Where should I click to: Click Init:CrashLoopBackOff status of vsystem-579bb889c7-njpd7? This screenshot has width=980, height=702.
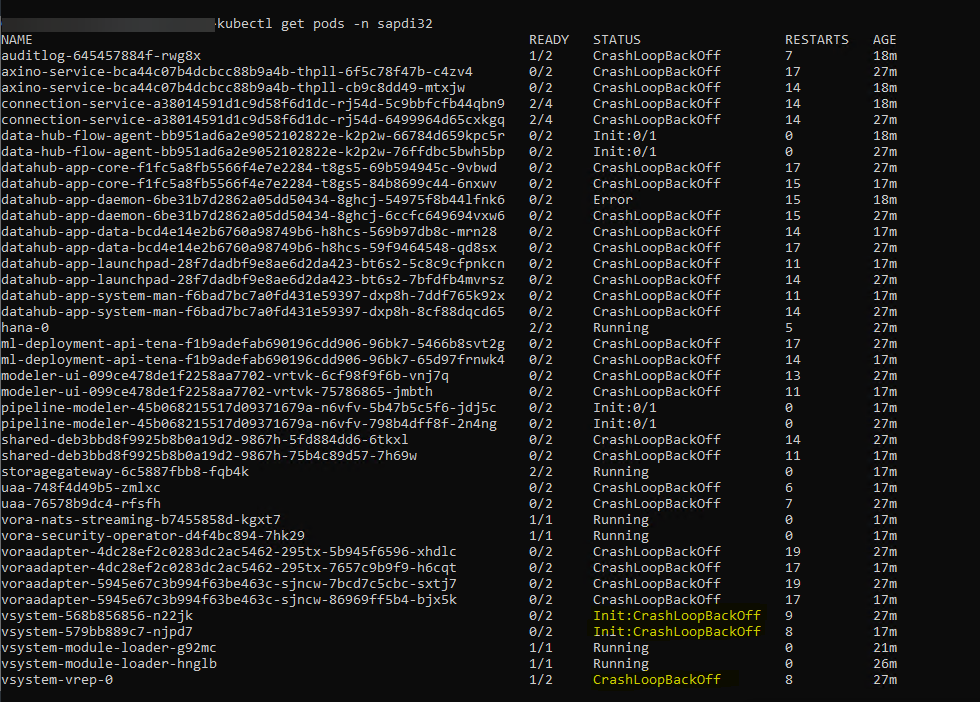677,632
